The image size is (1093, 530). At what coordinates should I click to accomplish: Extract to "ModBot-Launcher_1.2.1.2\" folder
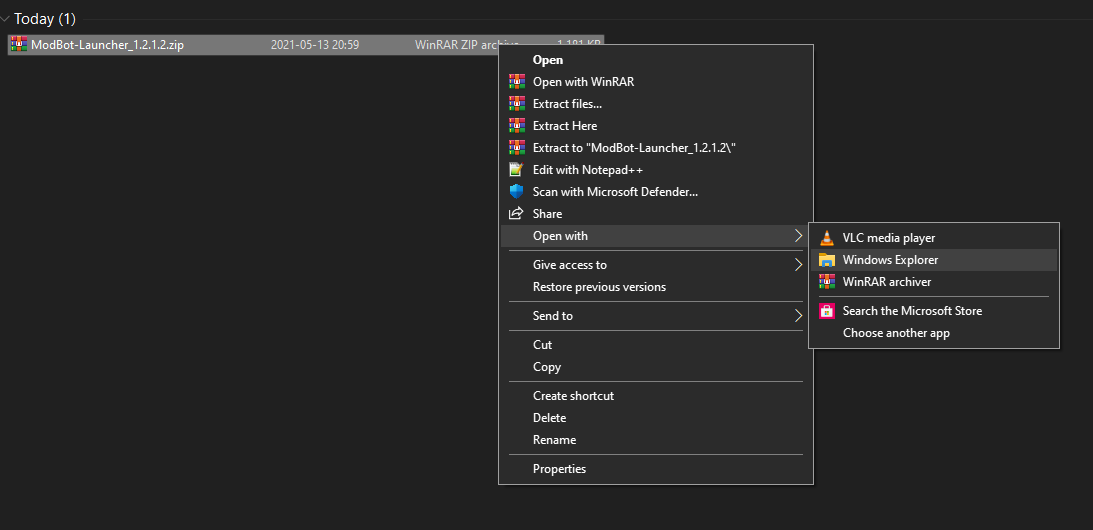pos(656,148)
